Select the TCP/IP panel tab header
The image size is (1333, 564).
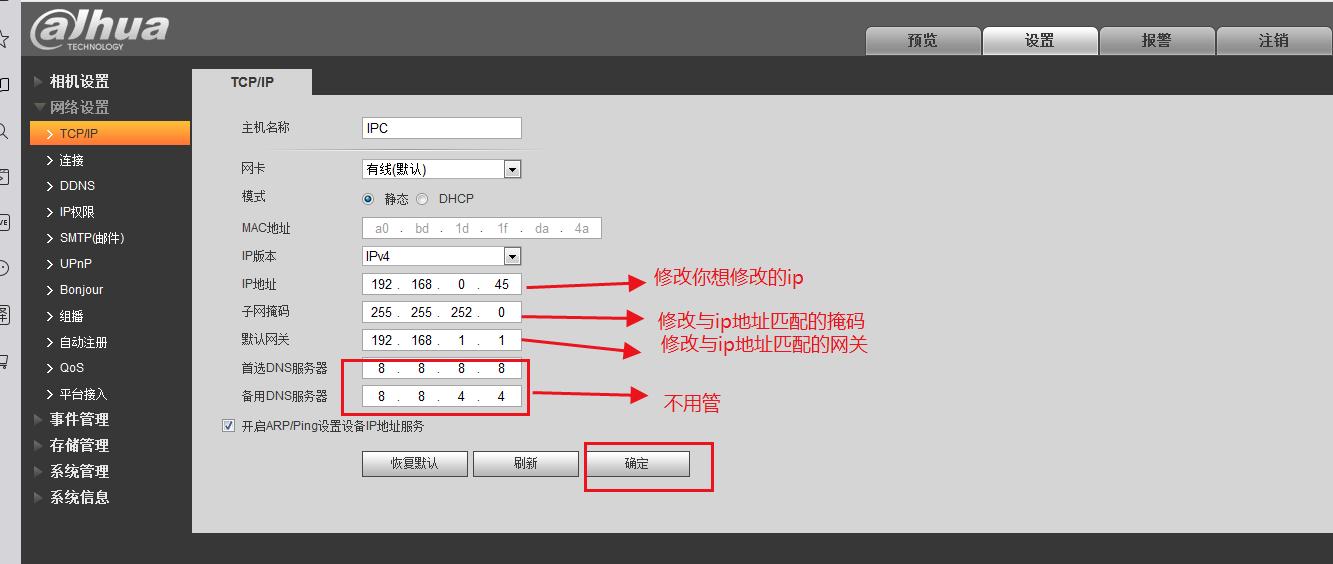(252, 82)
